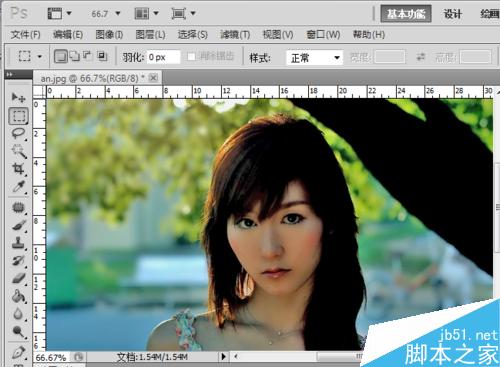The image size is (500, 367).
Task: Click the 羽化 feather input field
Action: coord(163,57)
